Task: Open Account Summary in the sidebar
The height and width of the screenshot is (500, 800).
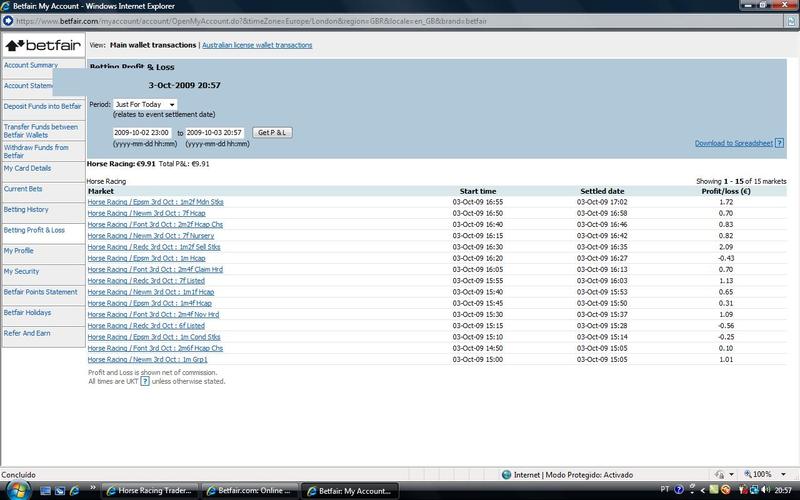Action: click(31, 65)
